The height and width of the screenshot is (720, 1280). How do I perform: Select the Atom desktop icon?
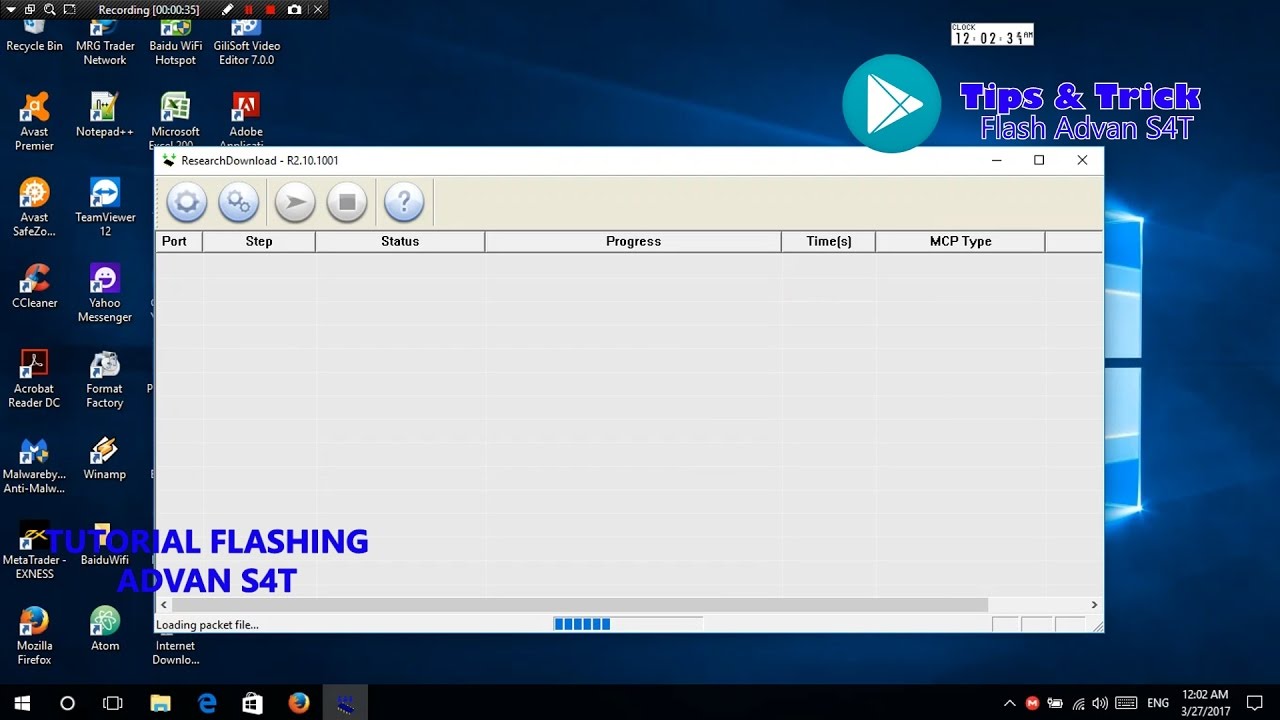click(105, 629)
